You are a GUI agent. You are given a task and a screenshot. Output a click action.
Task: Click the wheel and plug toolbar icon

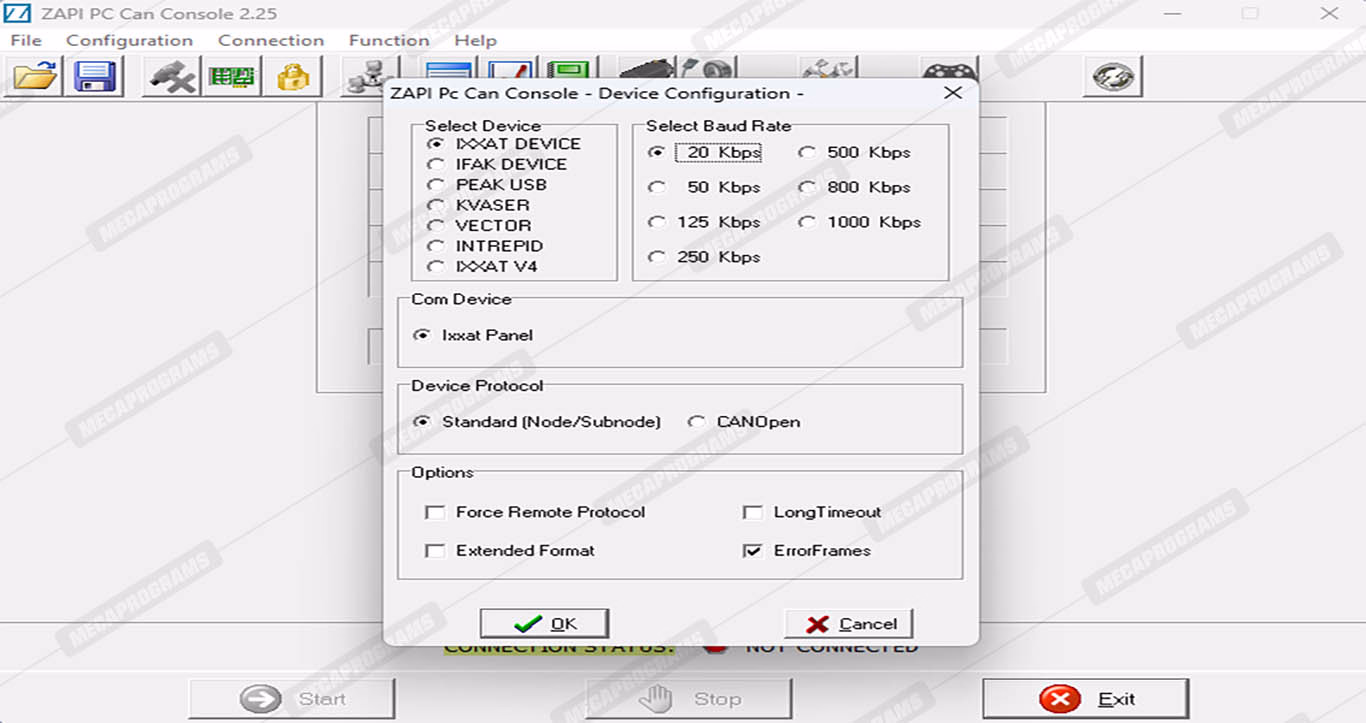tap(708, 68)
